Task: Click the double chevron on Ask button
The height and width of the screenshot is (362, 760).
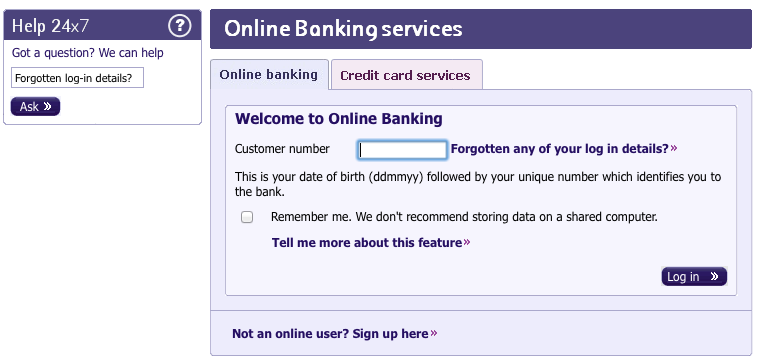Action: (x=47, y=107)
